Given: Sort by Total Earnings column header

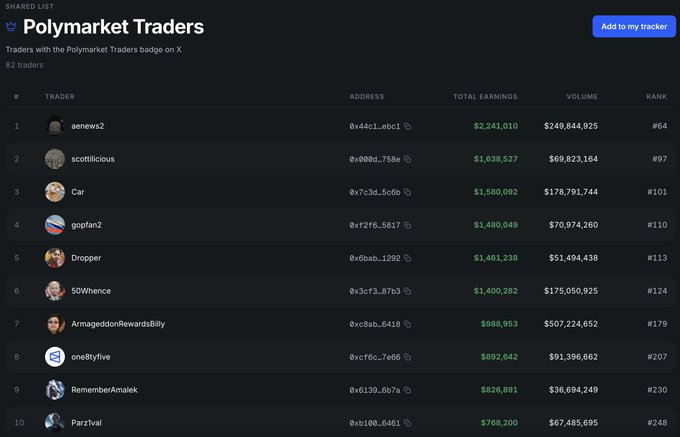Looking at the screenshot, I should [x=485, y=97].
